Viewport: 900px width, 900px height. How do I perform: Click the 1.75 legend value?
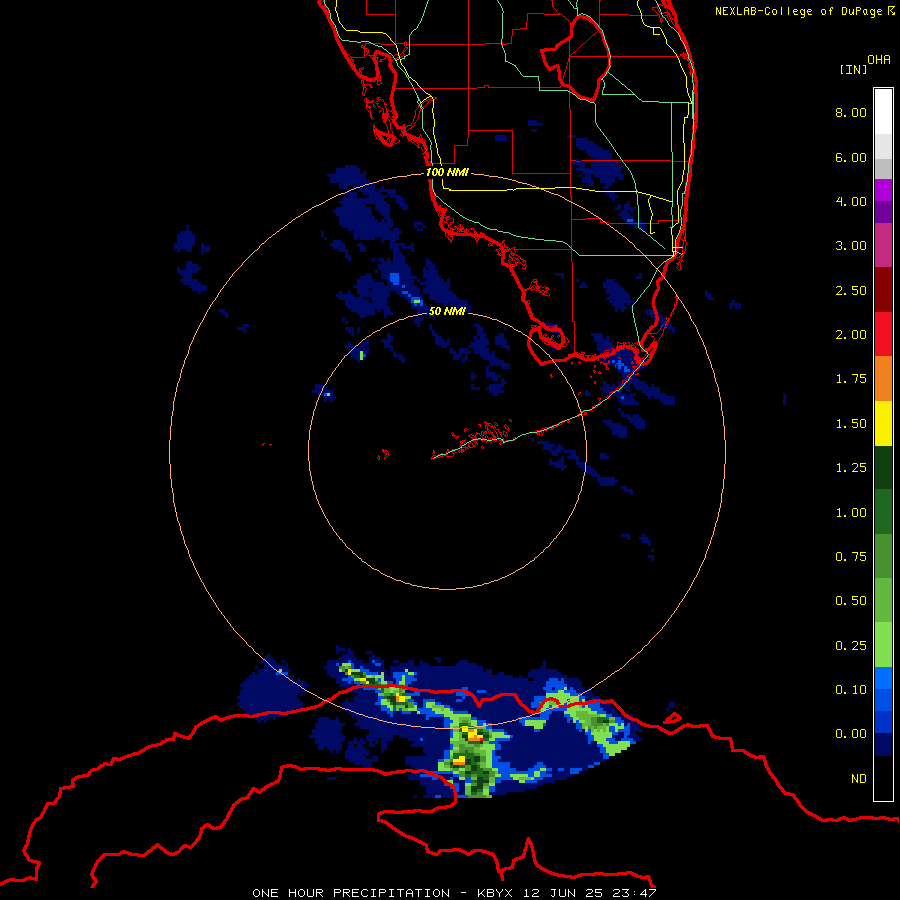pyautogui.click(x=851, y=379)
